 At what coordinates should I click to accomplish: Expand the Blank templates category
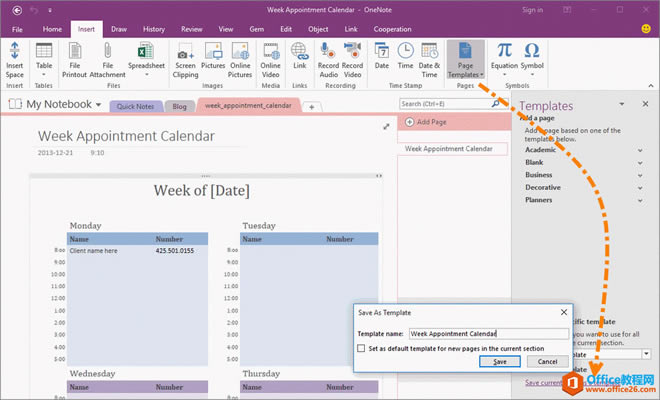pos(640,163)
